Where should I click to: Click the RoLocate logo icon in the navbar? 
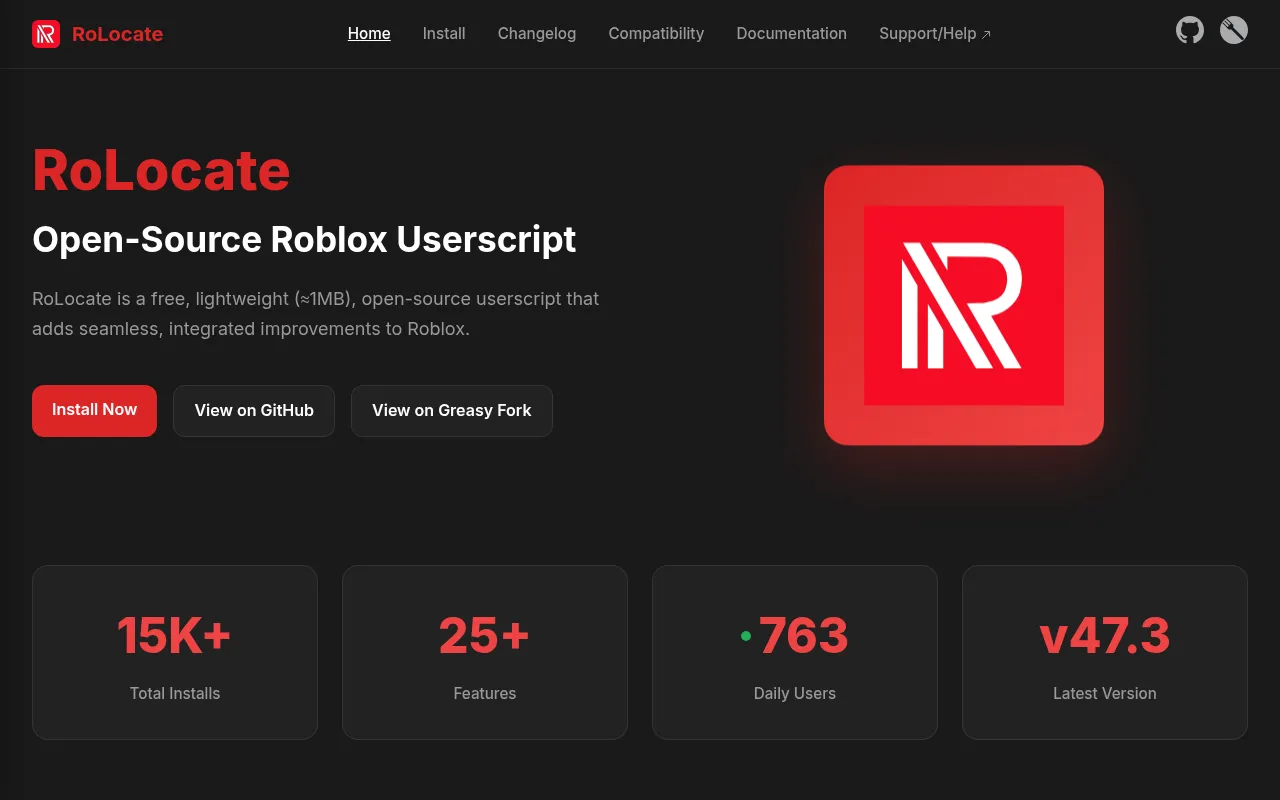[46, 34]
